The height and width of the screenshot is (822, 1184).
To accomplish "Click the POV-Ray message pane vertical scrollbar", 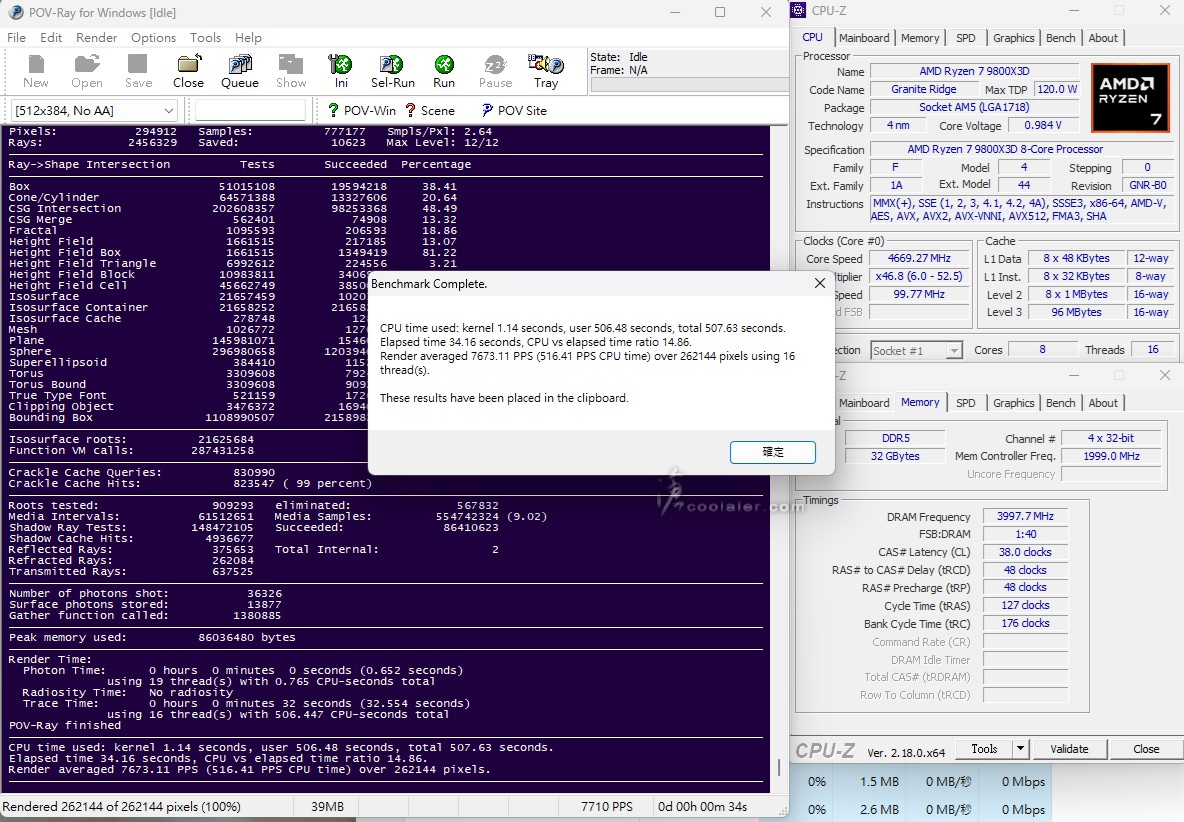I will click(x=780, y=450).
